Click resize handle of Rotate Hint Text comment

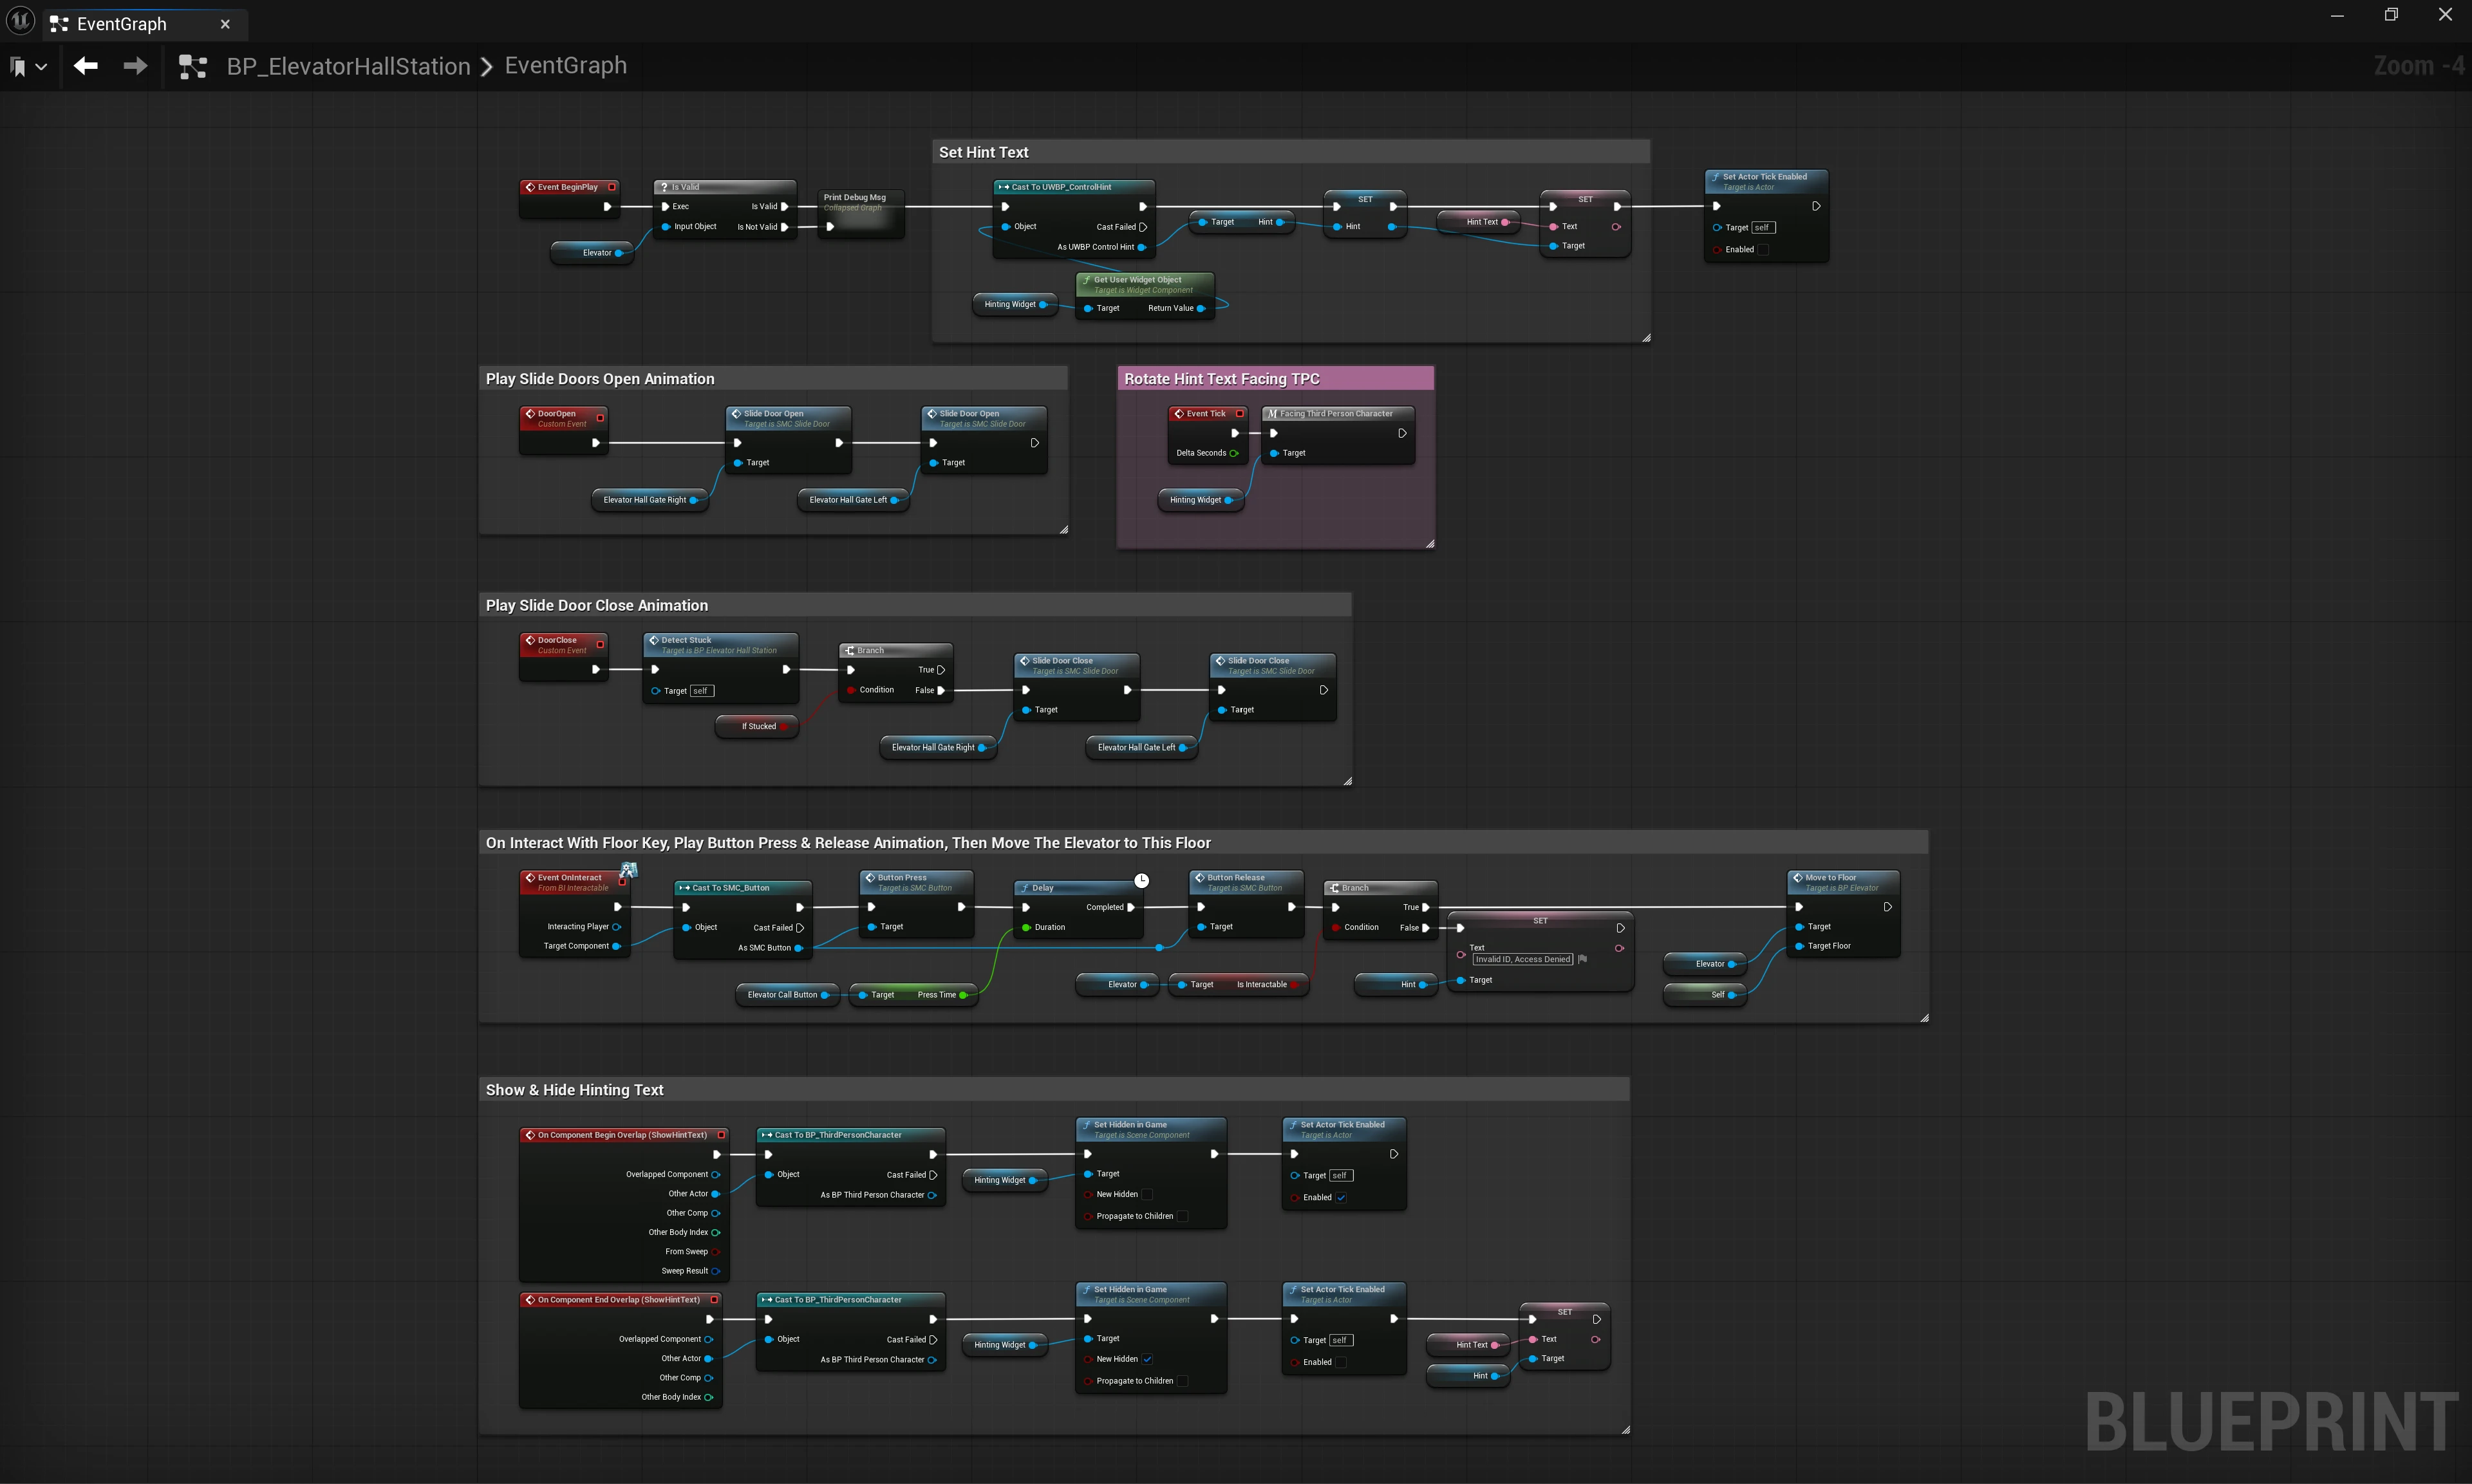(1430, 544)
